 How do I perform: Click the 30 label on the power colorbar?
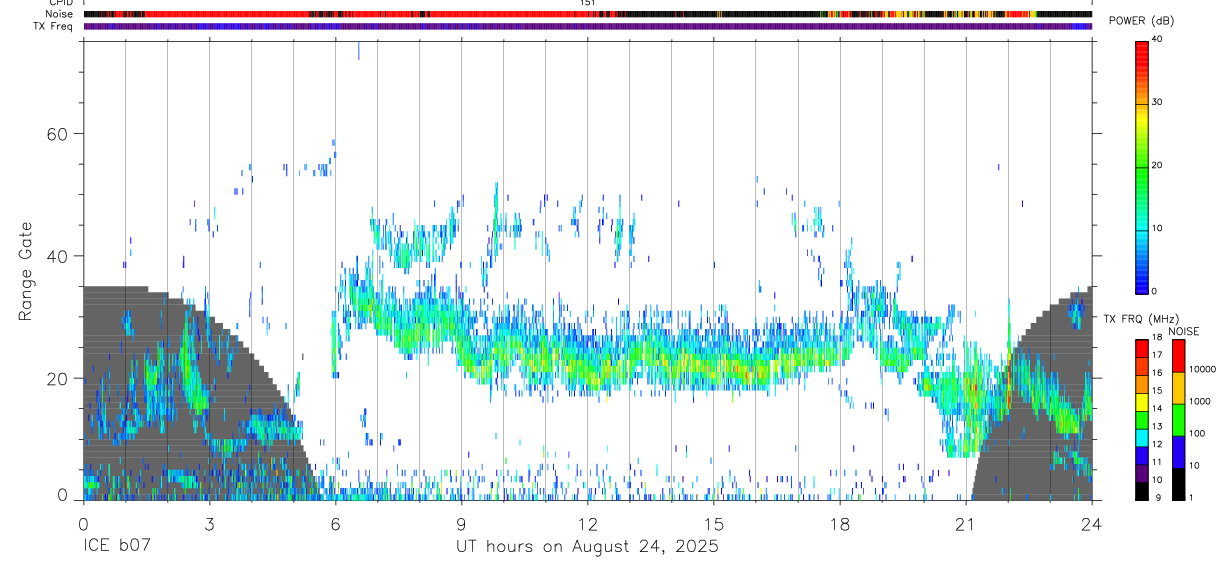(1156, 102)
